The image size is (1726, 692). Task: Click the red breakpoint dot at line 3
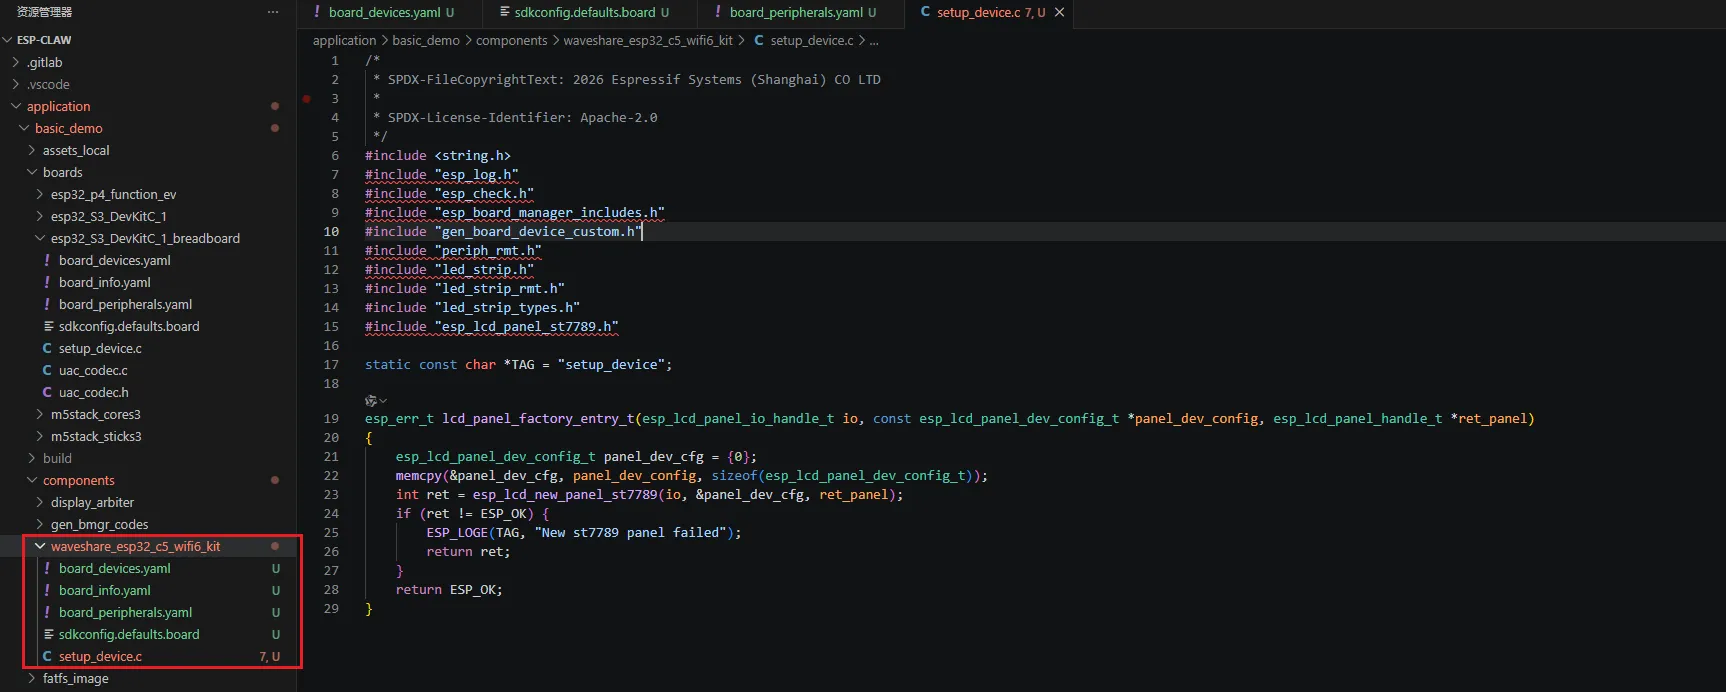307,99
